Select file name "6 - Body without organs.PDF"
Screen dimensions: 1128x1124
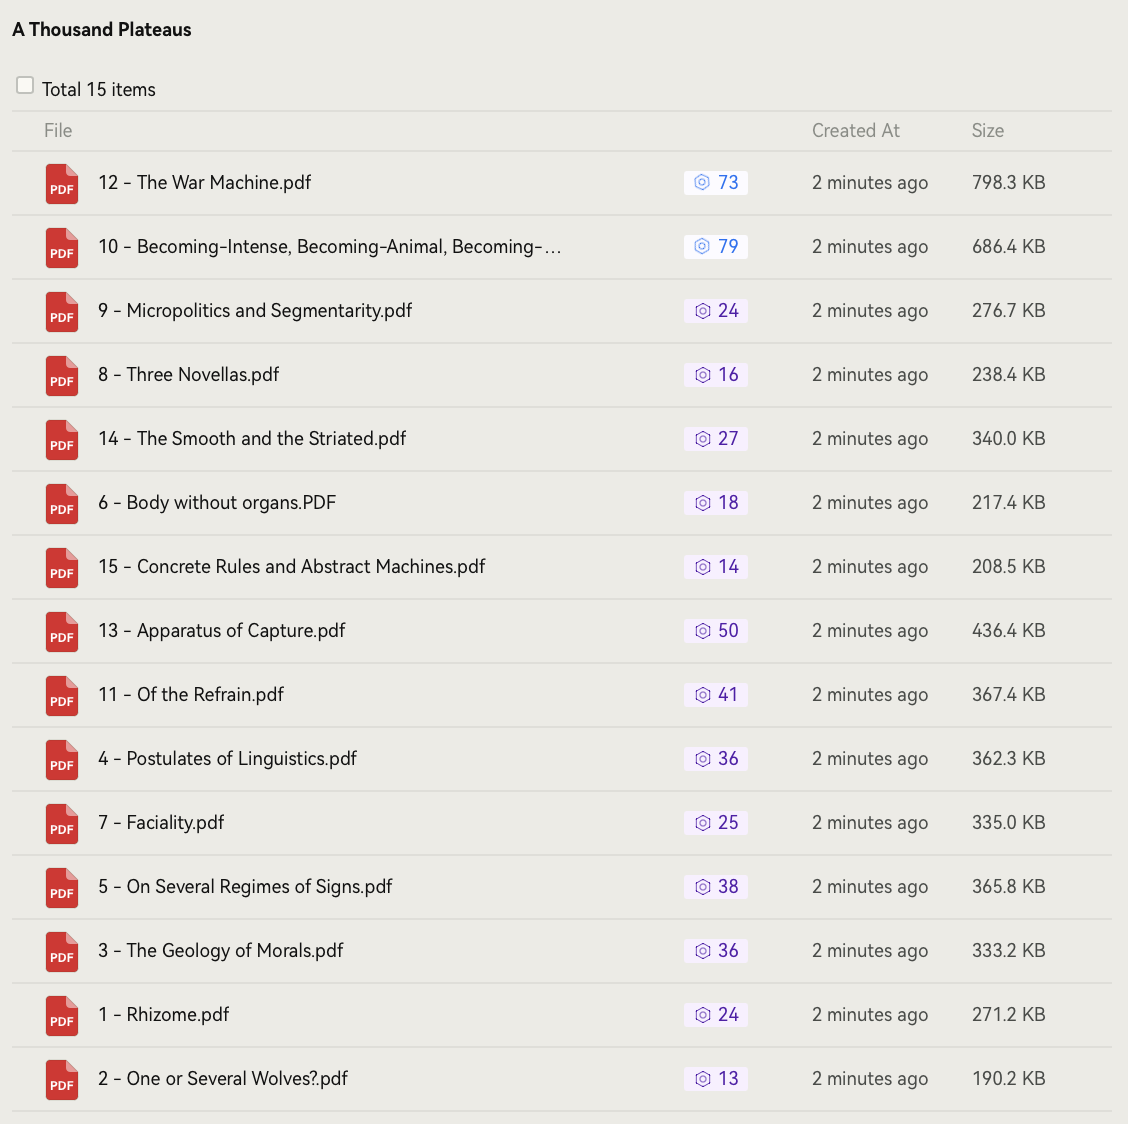click(217, 503)
